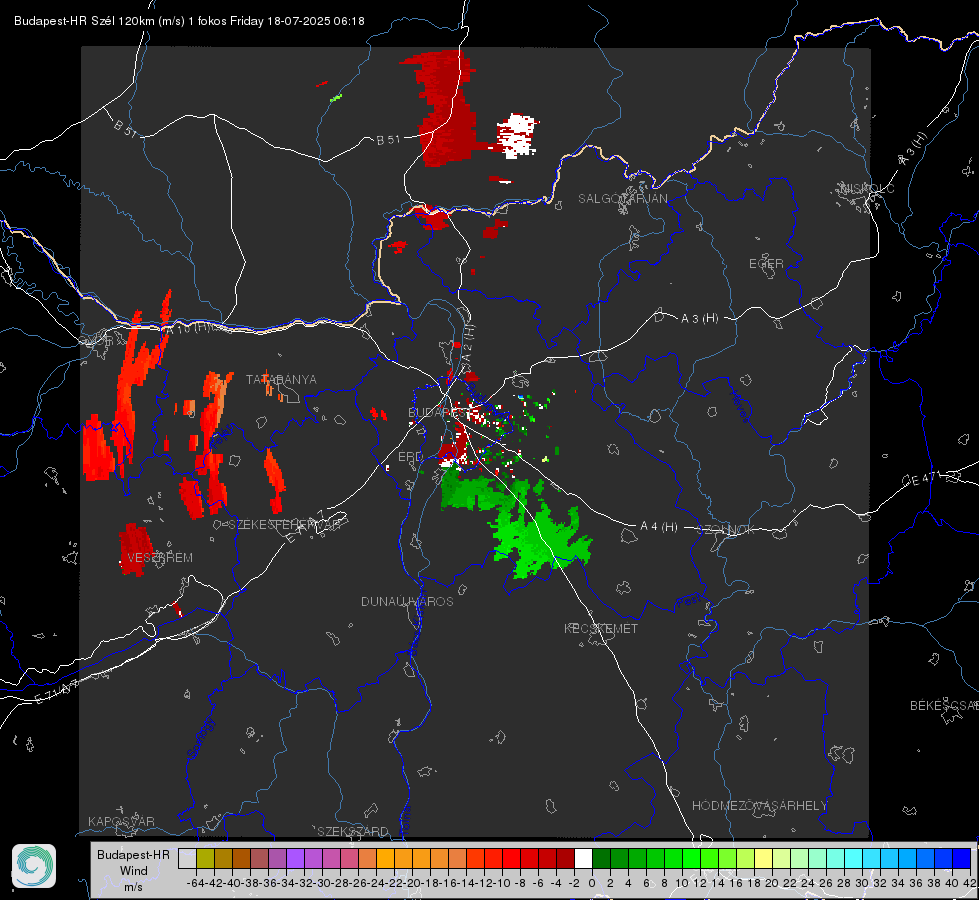Select the light gray first swatch in the legend
Image resolution: width=979 pixels, height=900 pixels.
click(187, 858)
